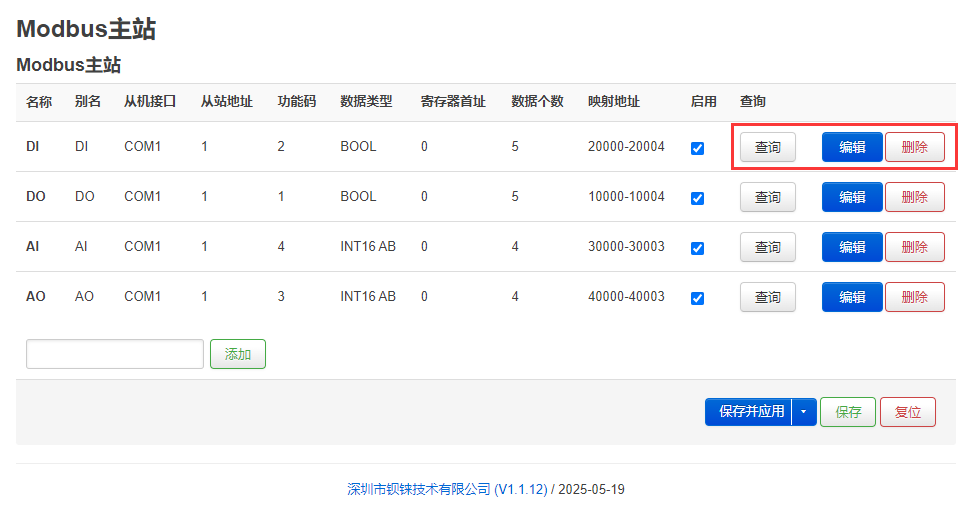Delete the DO row with 删除

[915, 197]
